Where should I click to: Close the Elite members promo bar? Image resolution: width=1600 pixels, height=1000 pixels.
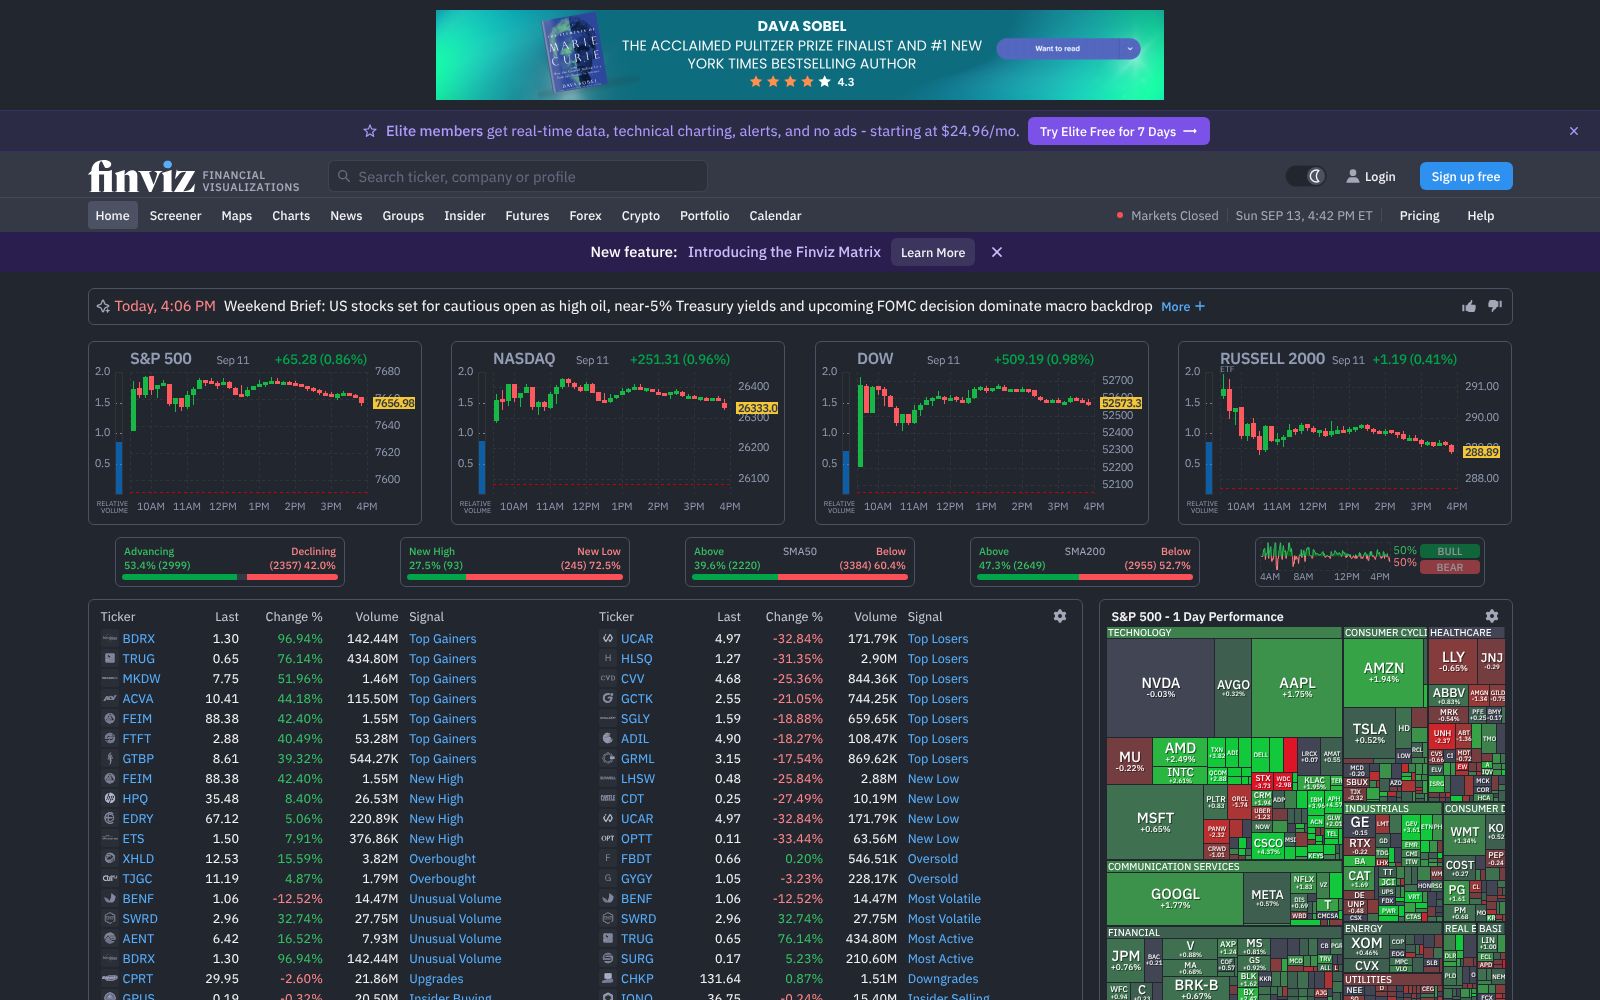click(x=1574, y=131)
